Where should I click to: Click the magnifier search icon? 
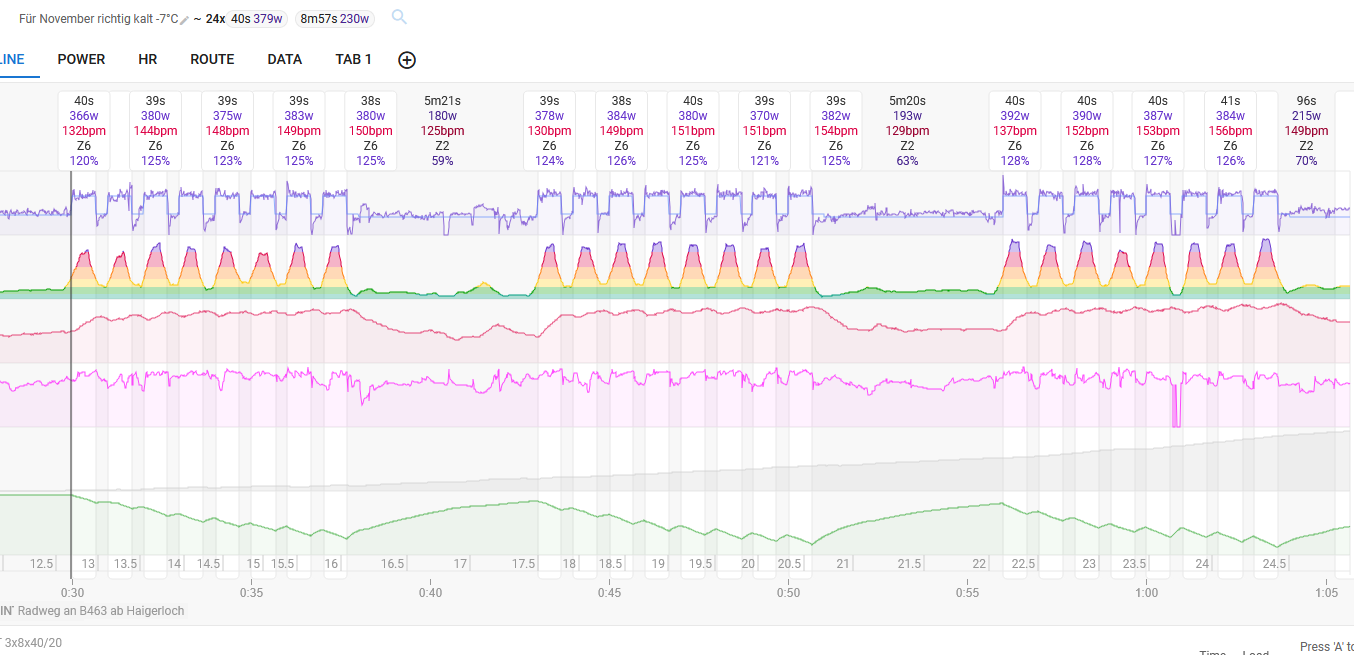[399, 17]
